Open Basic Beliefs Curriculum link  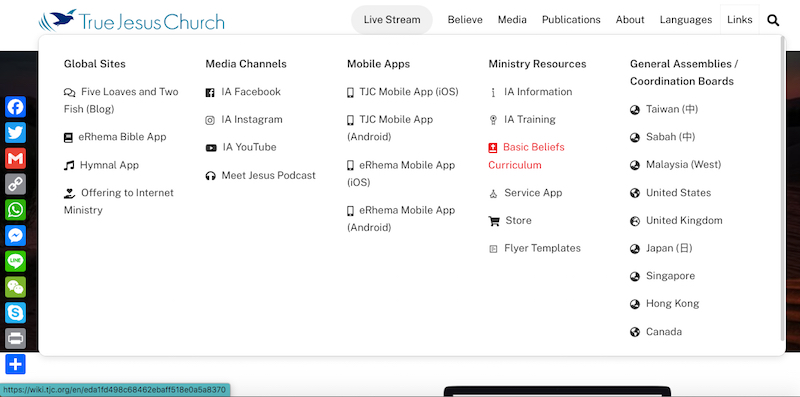527,156
